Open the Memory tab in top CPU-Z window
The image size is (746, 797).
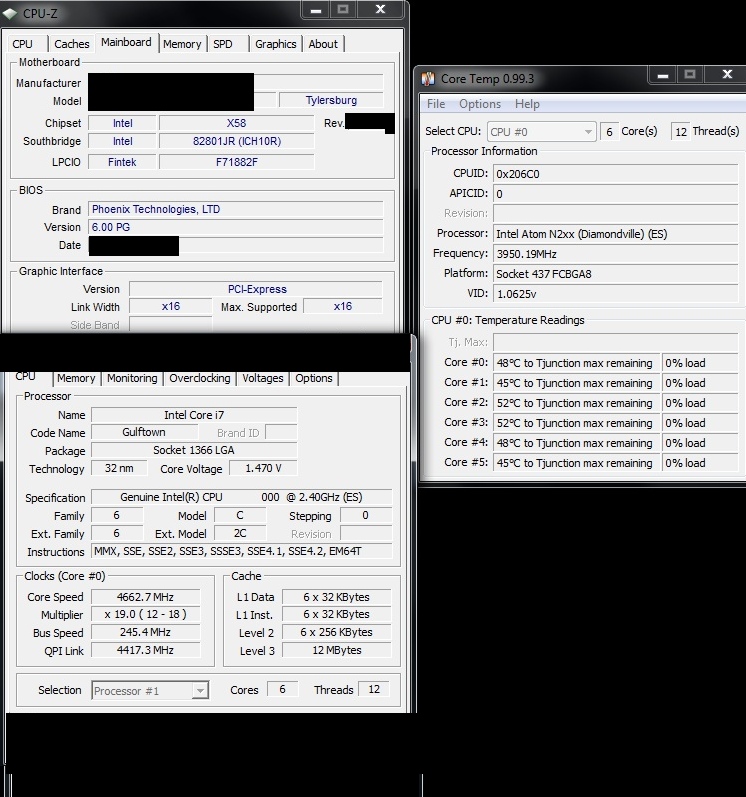point(182,44)
